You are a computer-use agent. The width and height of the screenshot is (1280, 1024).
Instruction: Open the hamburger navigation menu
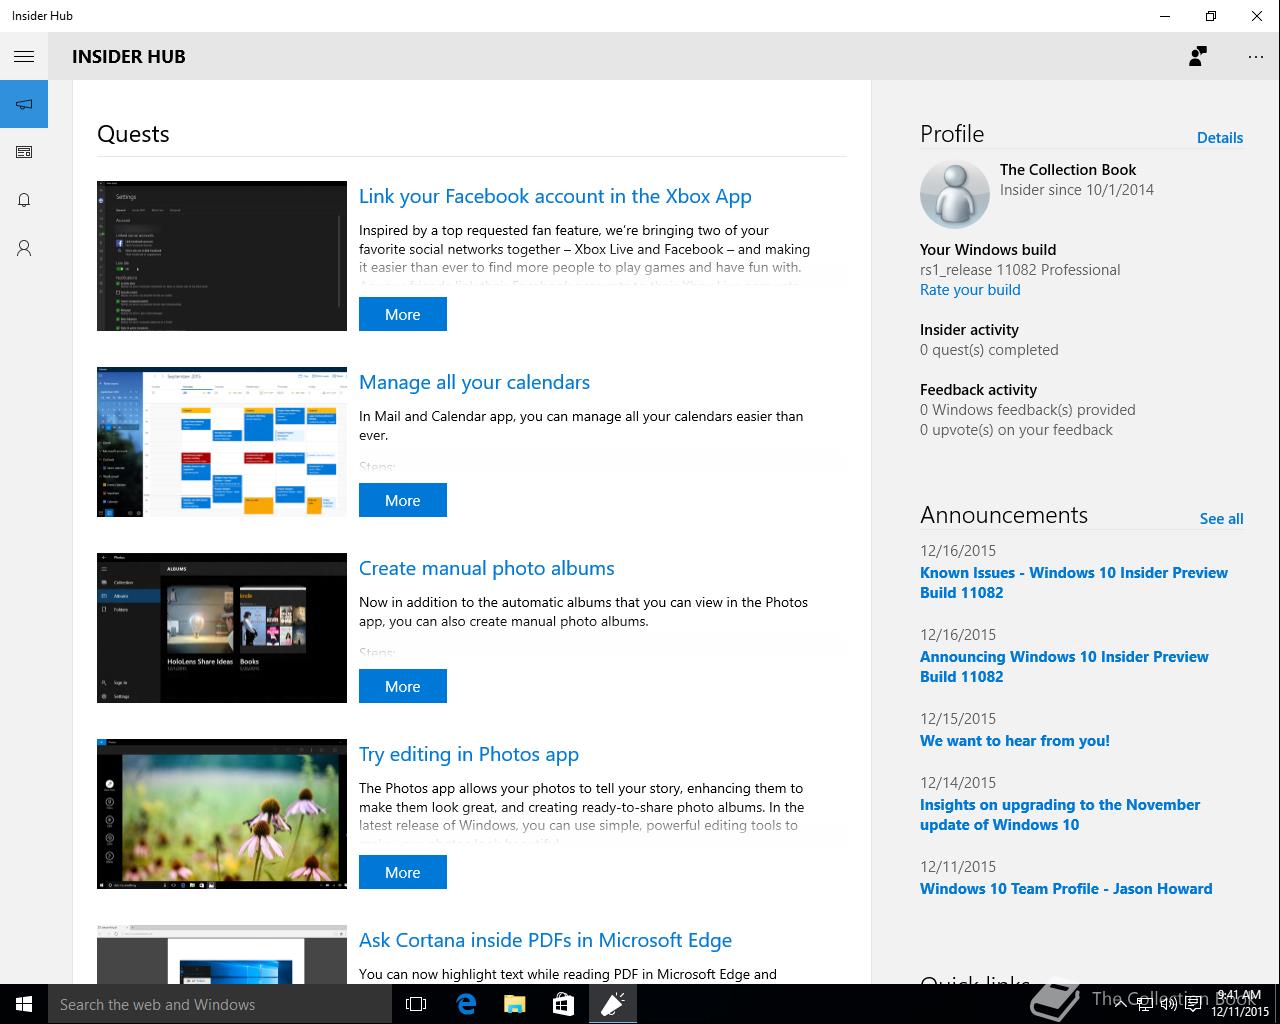pyautogui.click(x=24, y=57)
